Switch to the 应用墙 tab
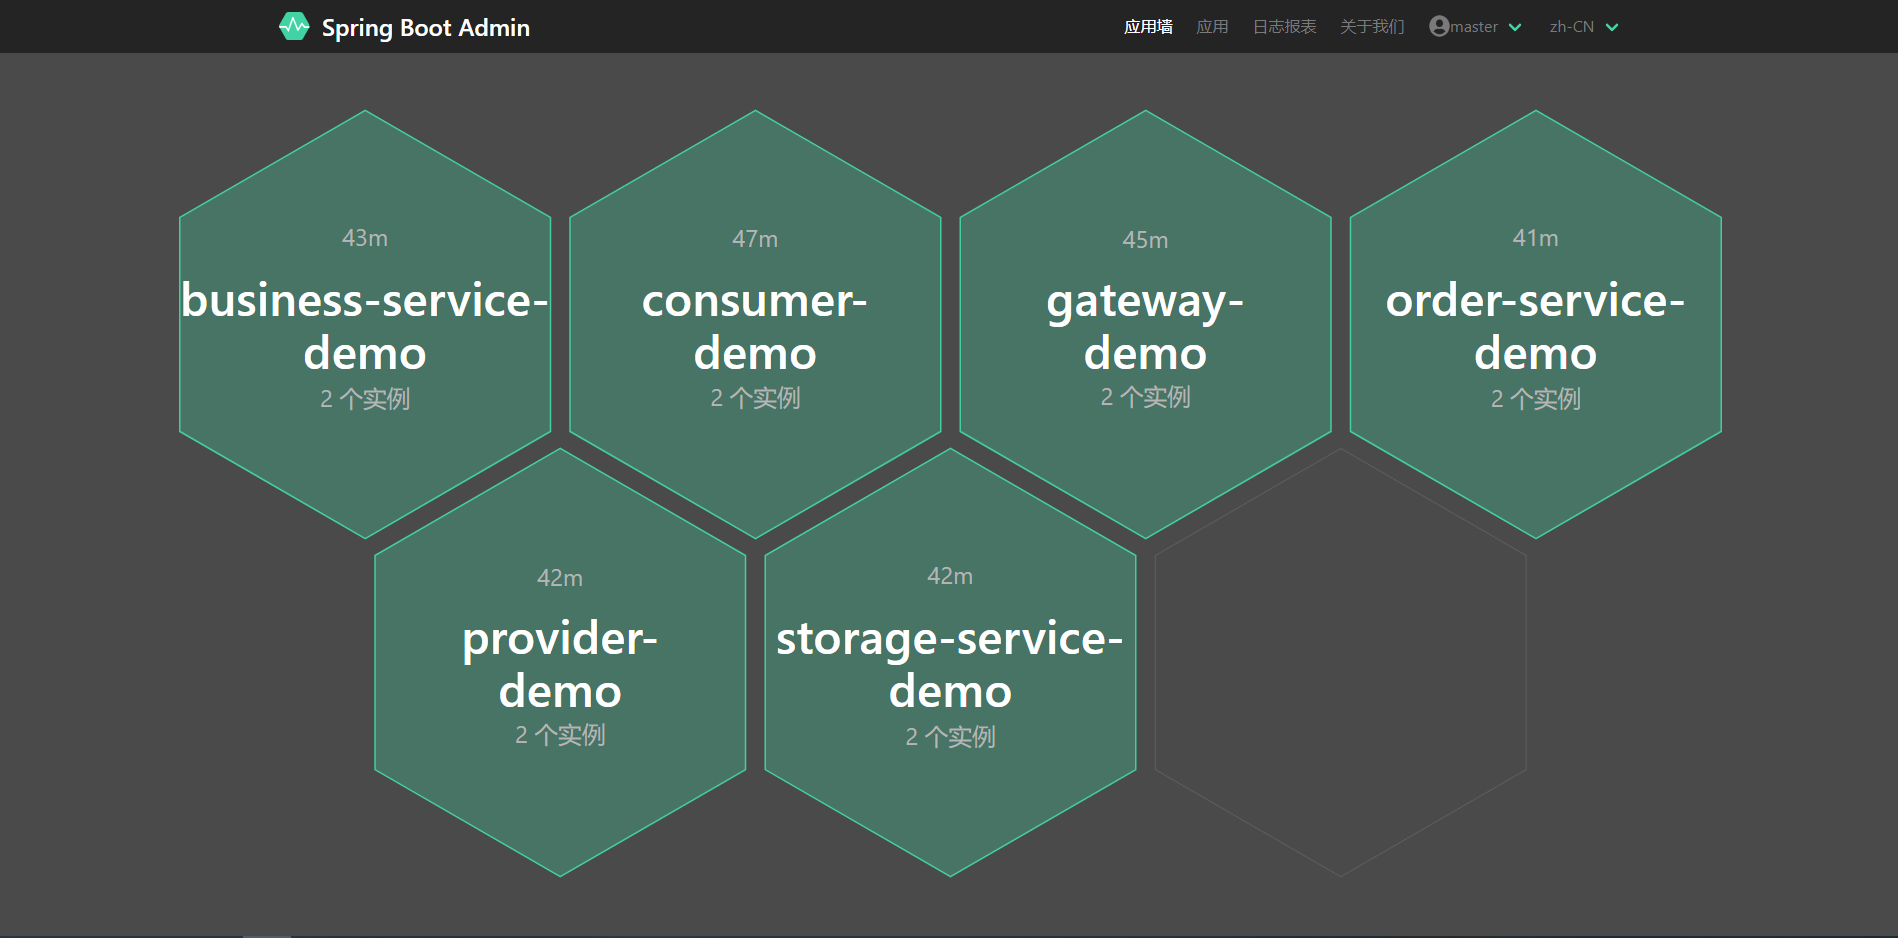 pos(1148,27)
